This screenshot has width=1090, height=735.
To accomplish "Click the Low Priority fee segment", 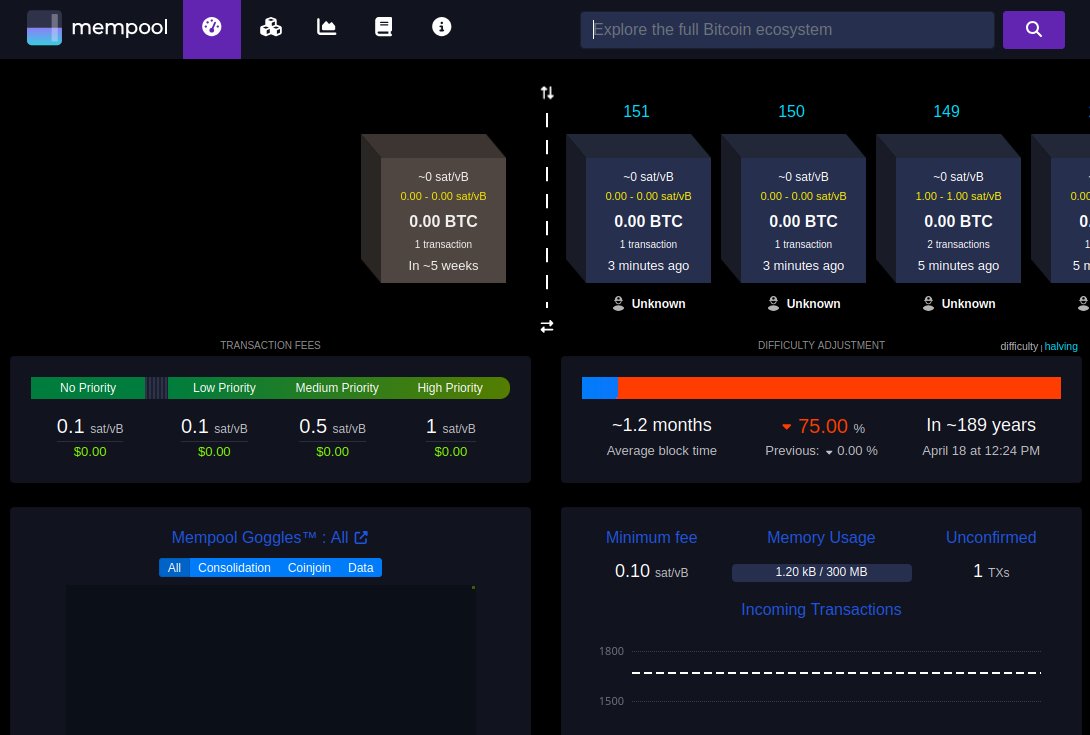I will pyautogui.click(x=224, y=388).
